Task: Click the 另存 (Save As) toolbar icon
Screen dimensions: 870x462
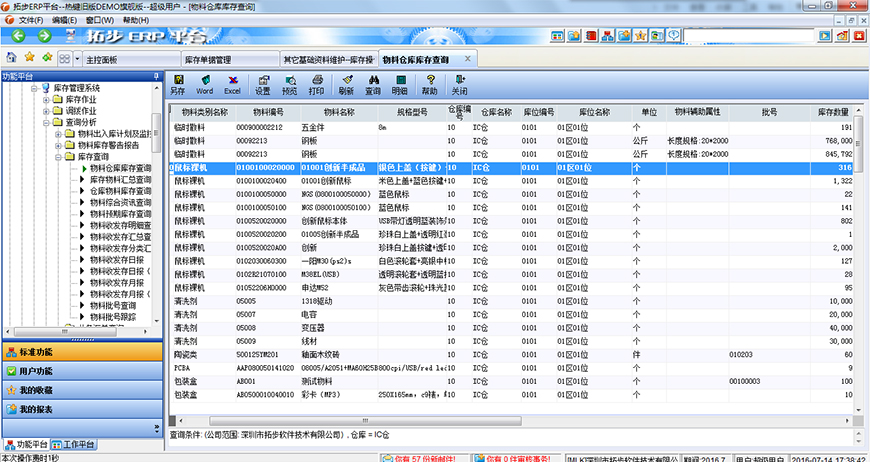Action: (176, 84)
